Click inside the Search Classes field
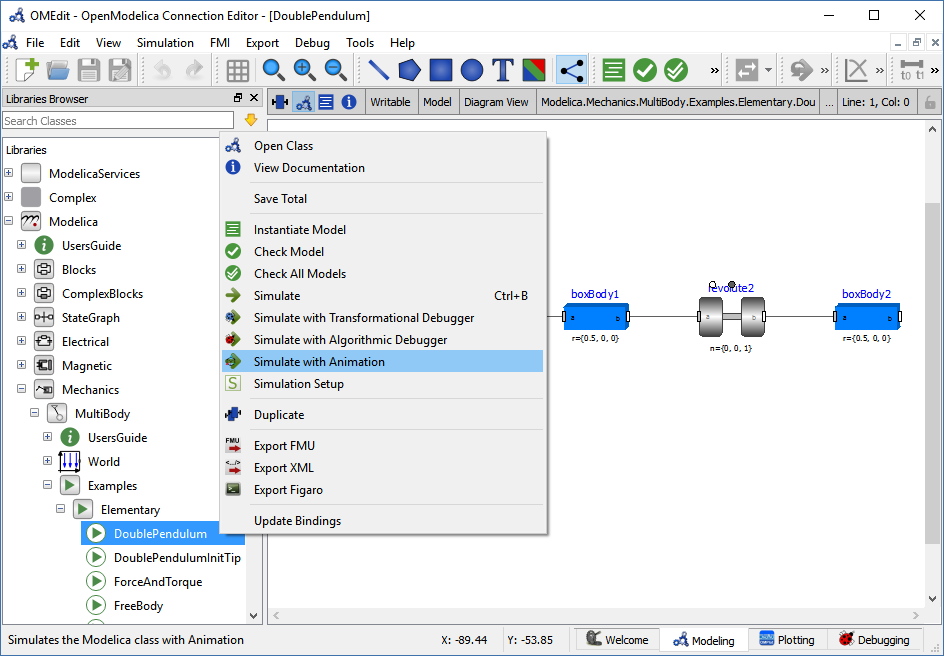This screenshot has height=656, width=944. [x=117, y=119]
